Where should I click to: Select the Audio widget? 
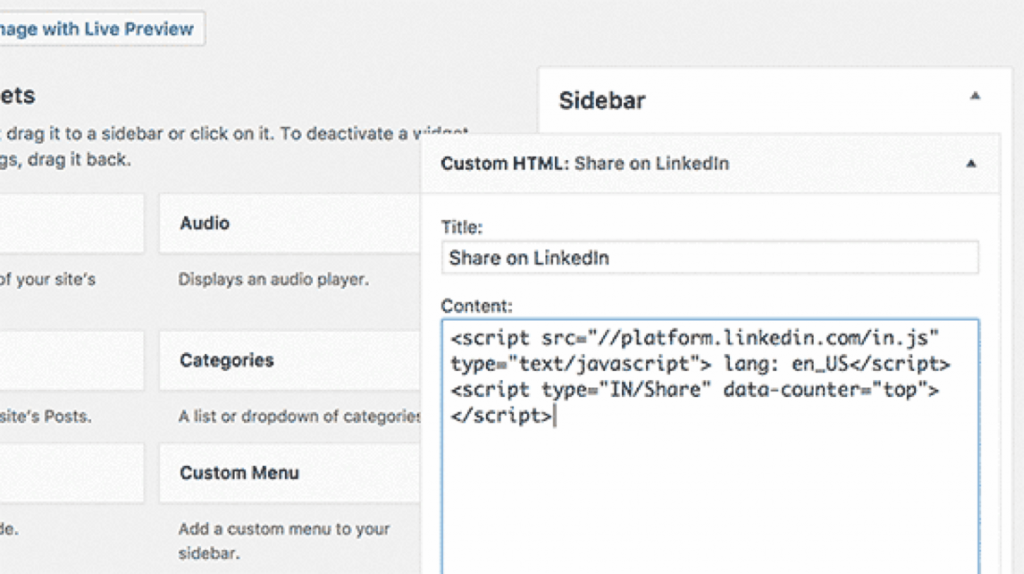(x=289, y=223)
